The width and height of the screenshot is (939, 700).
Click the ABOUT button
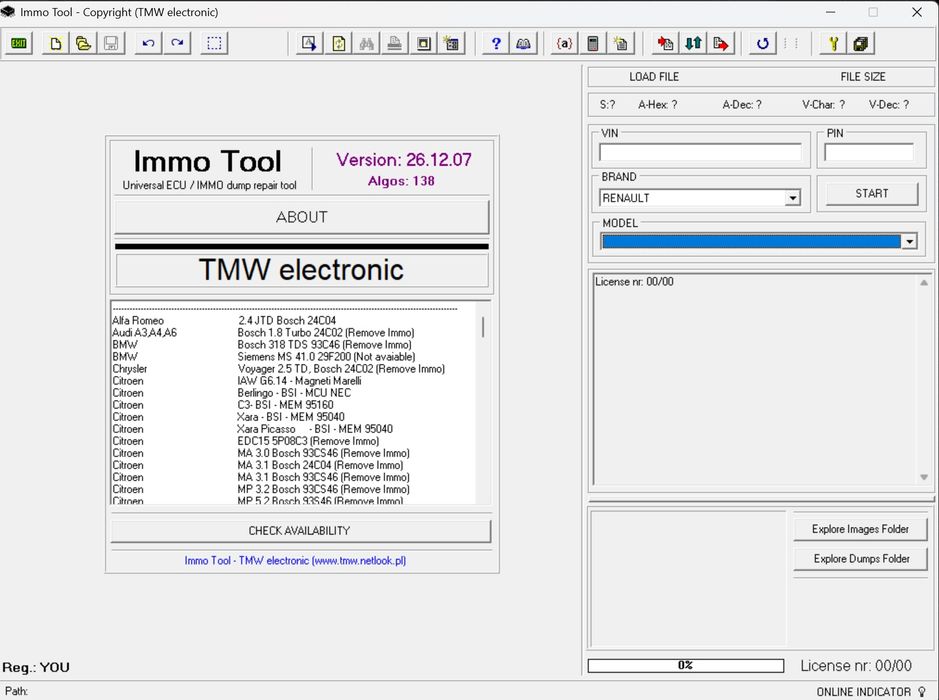pyautogui.click(x=302, y=217)
